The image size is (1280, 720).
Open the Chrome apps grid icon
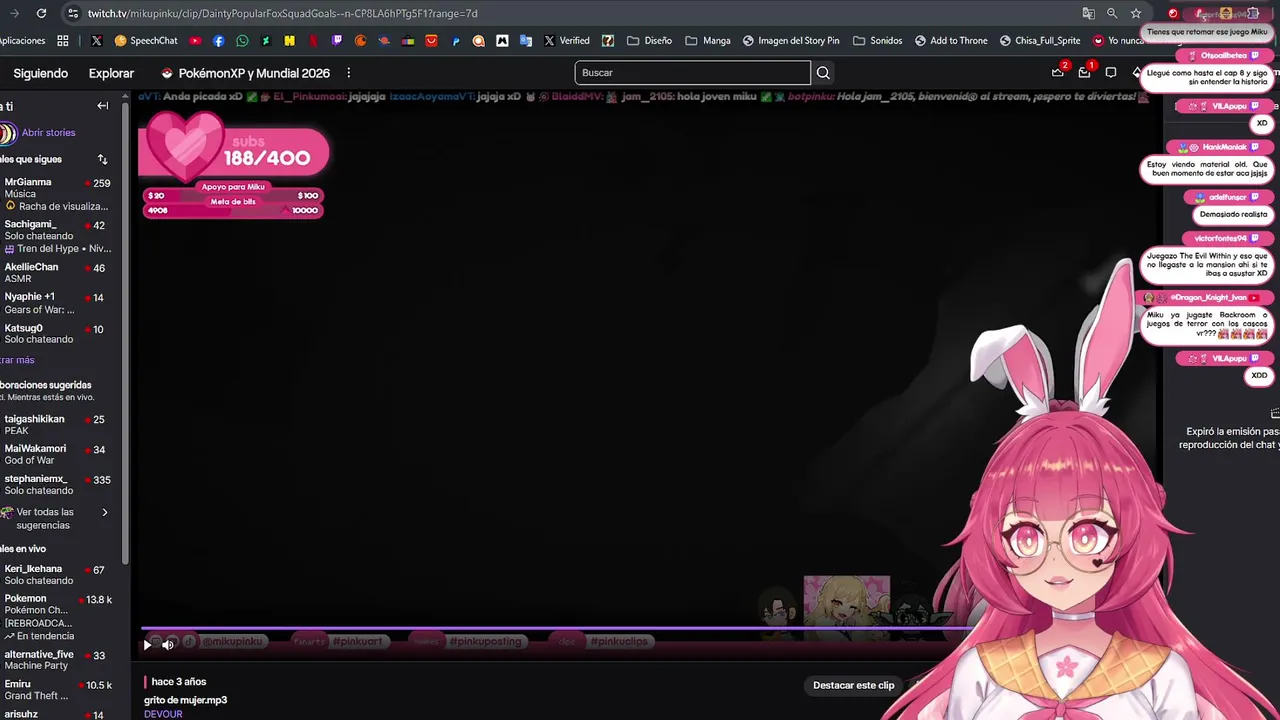pyautogui.click(x=63, y=41)
